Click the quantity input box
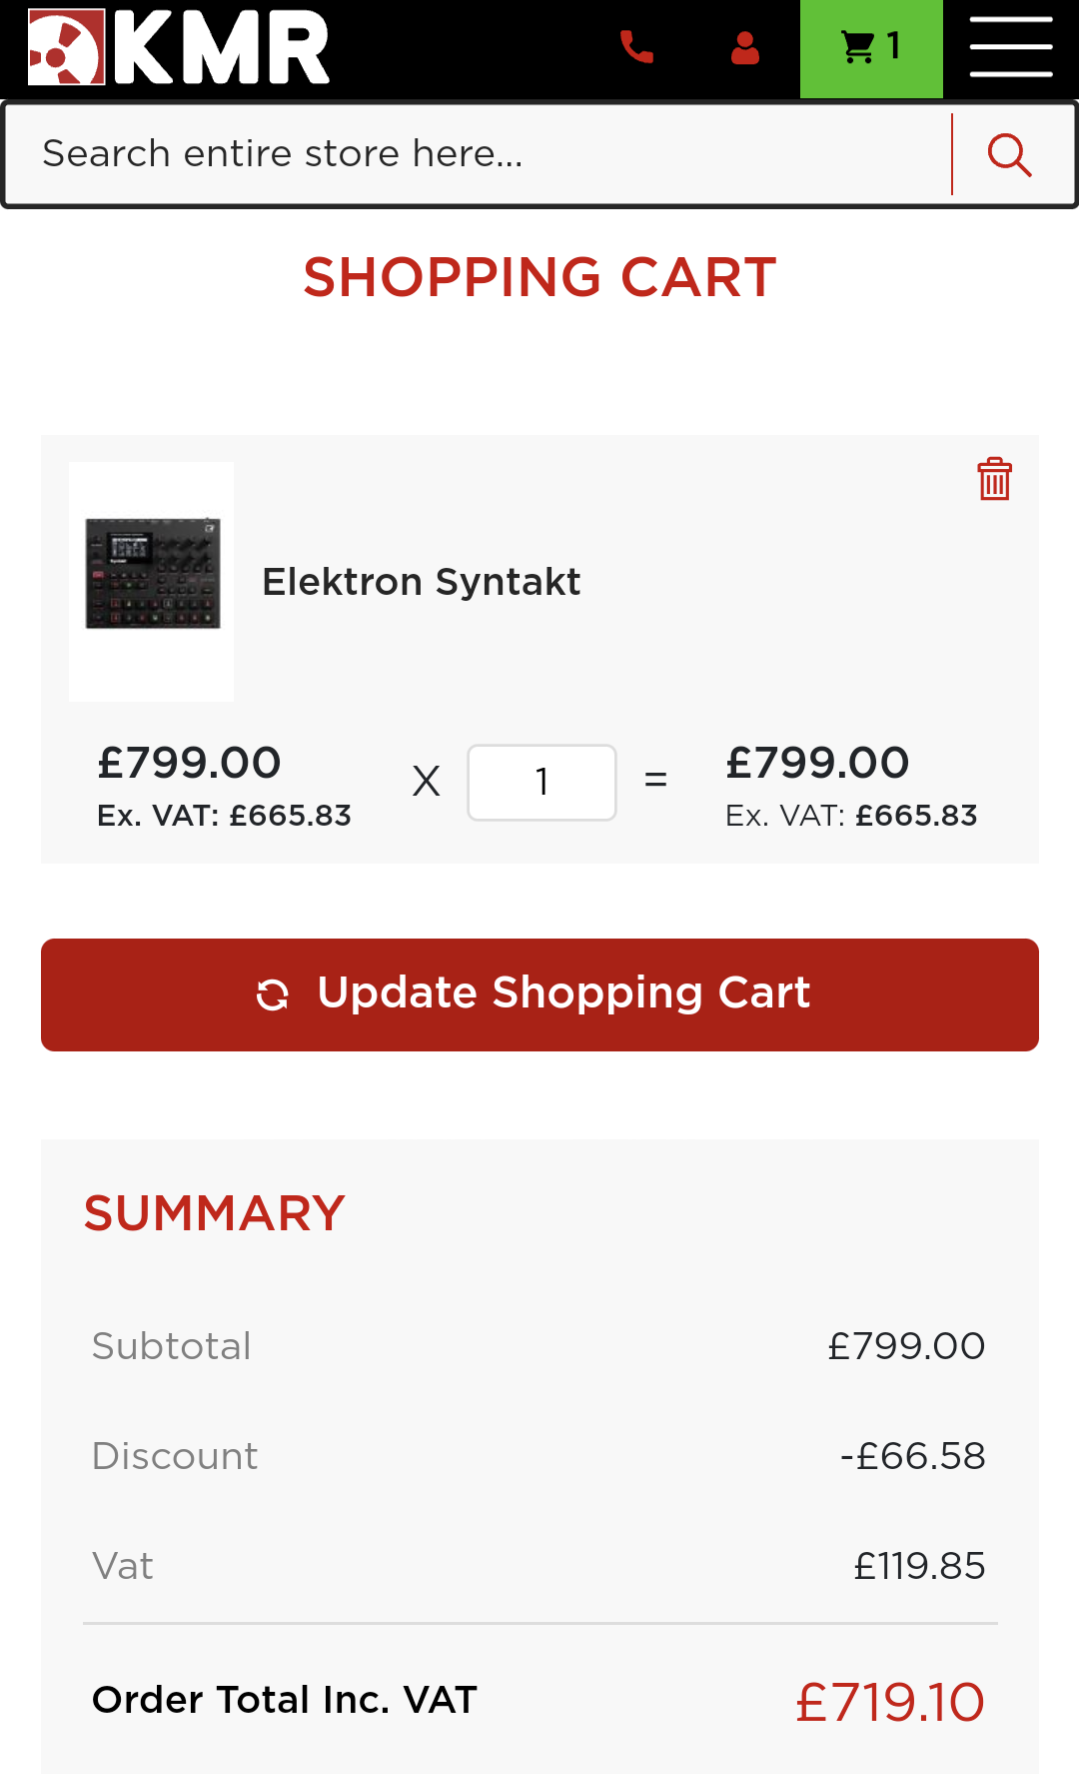The width and height of the screenshot is (1079, 1774). click(542, 782)
